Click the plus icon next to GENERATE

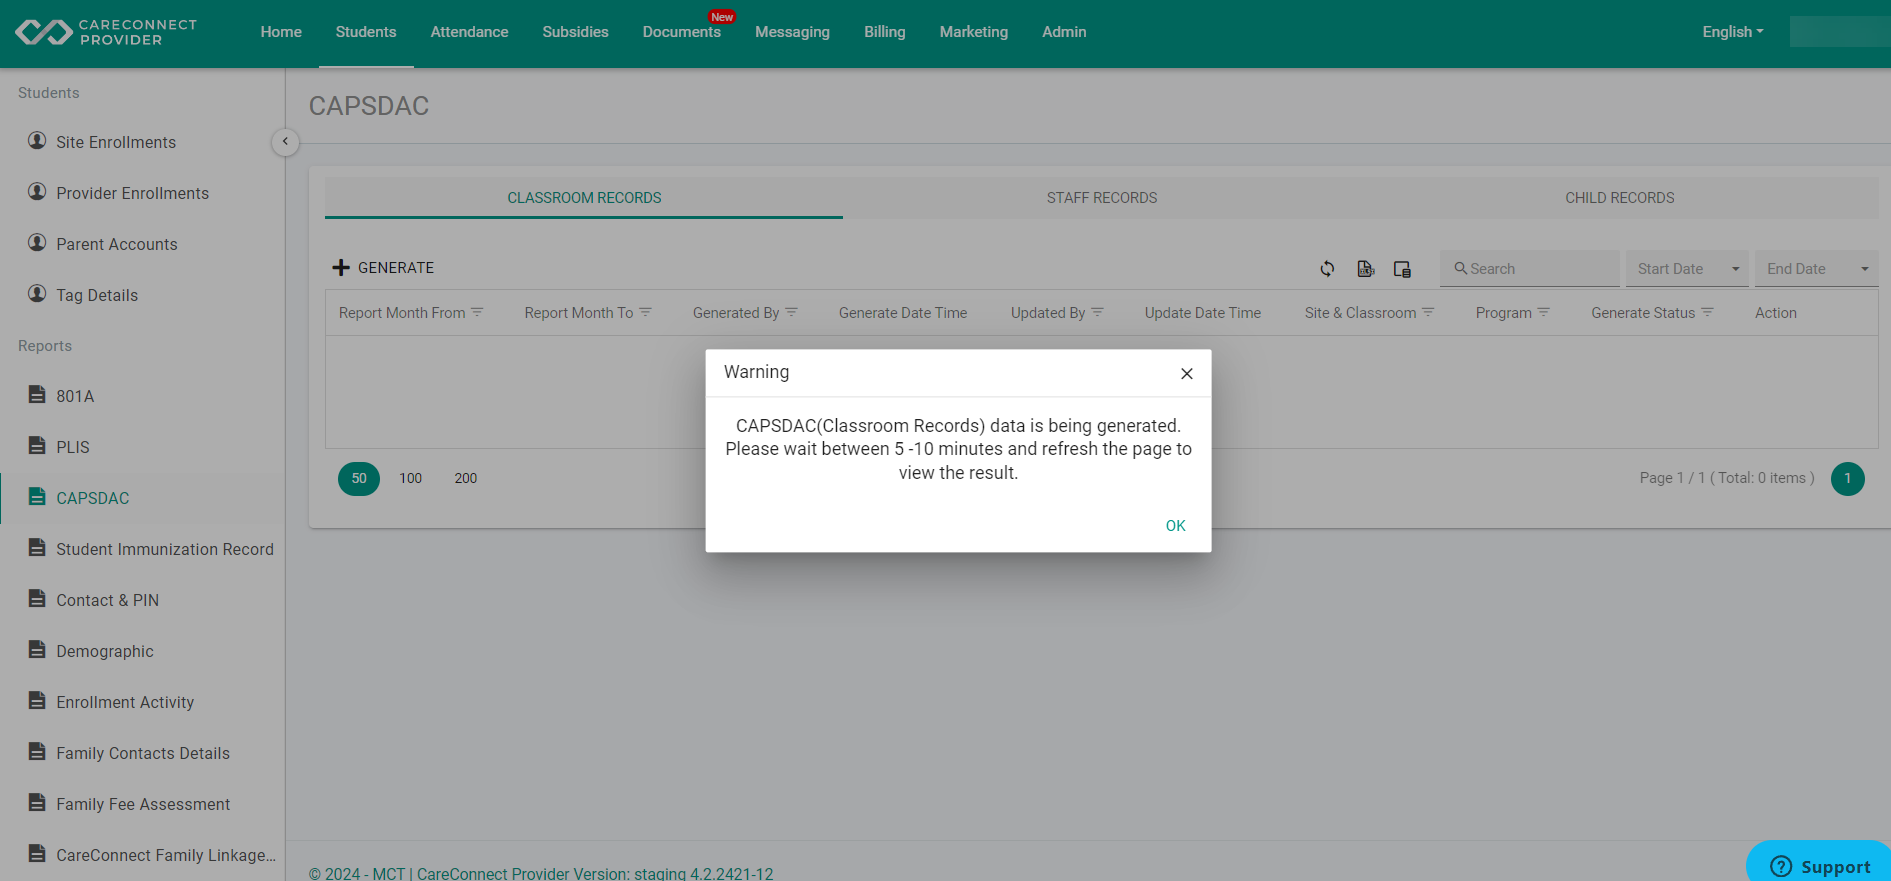[341, 268]
